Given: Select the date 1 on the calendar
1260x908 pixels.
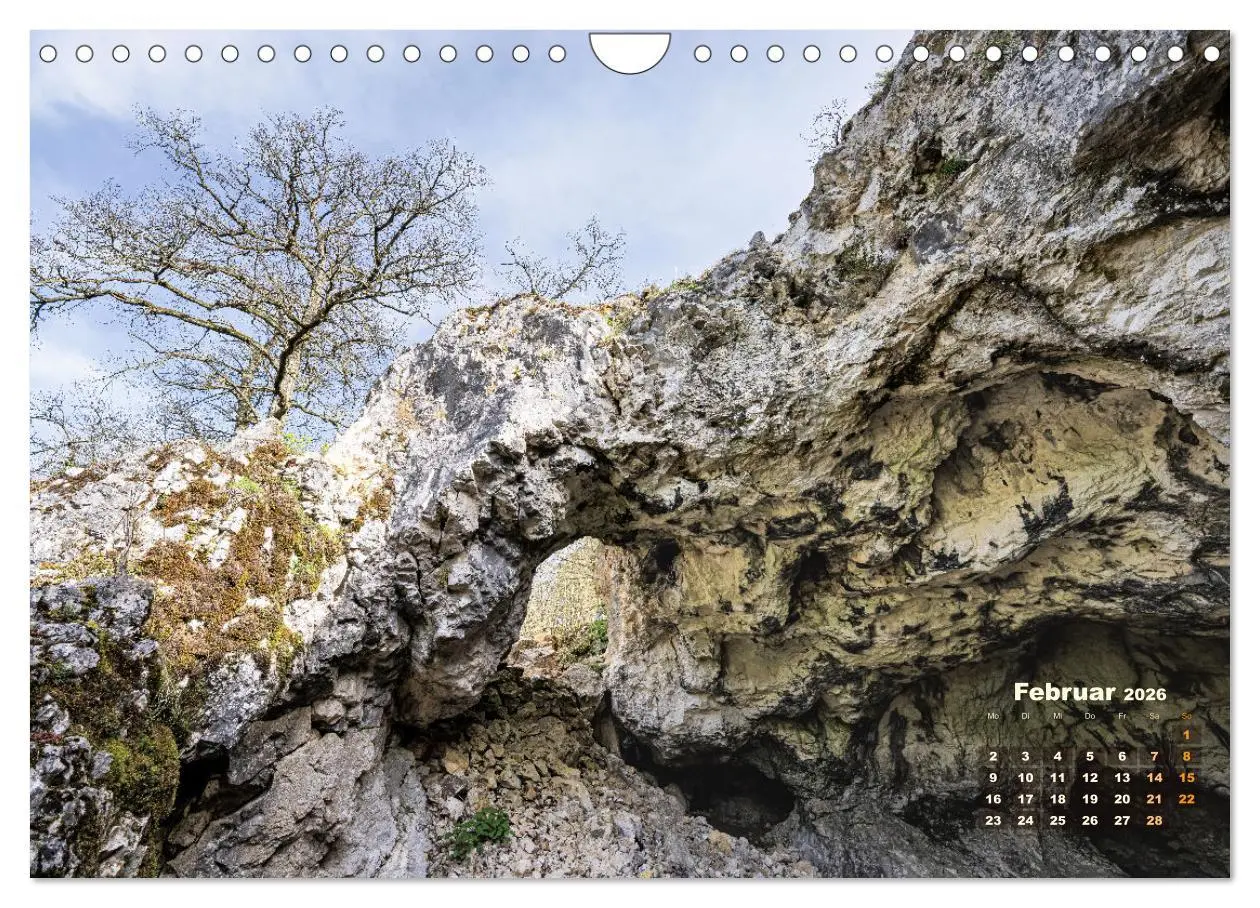Looking at the screenshot, I should (1186, 733).
